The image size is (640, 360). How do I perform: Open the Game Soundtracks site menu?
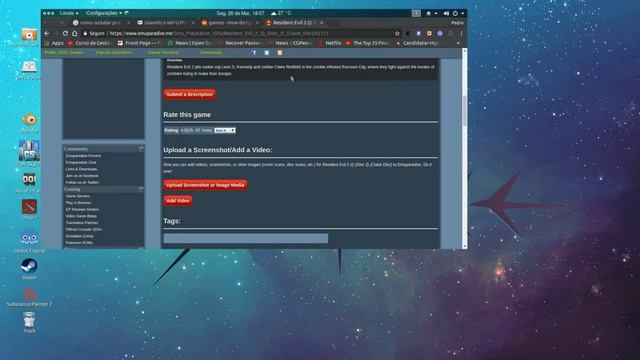click(163, 53)
